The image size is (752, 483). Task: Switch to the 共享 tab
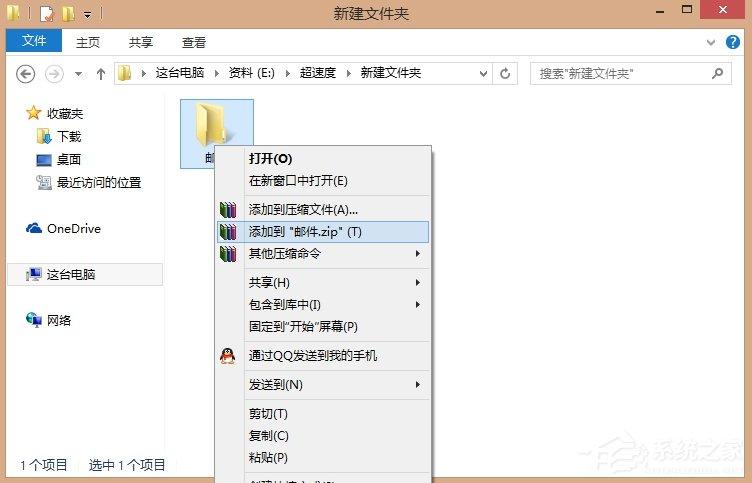tap(141, 42)
